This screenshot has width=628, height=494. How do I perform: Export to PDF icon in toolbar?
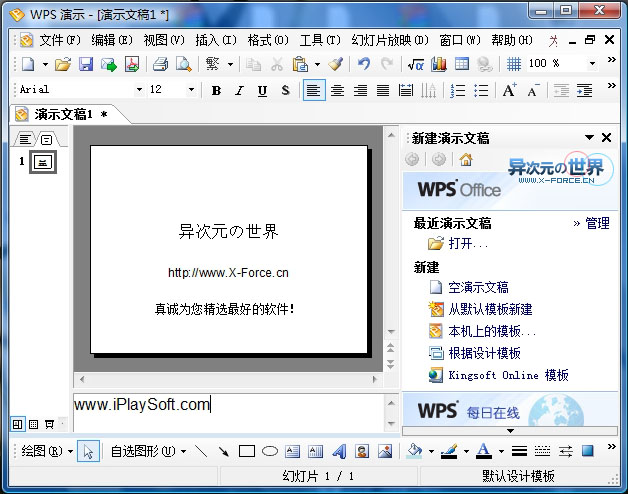click(132, 64)
